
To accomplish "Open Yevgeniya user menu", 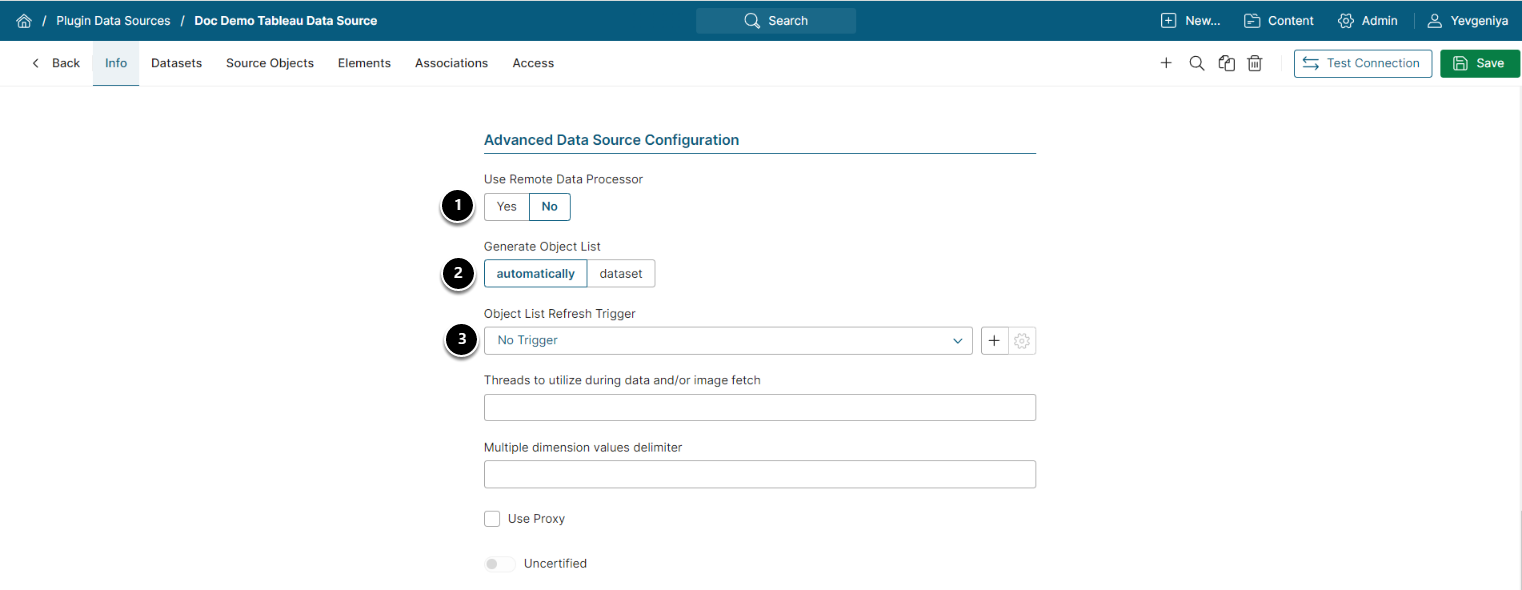I will [x=1467, y=21].
